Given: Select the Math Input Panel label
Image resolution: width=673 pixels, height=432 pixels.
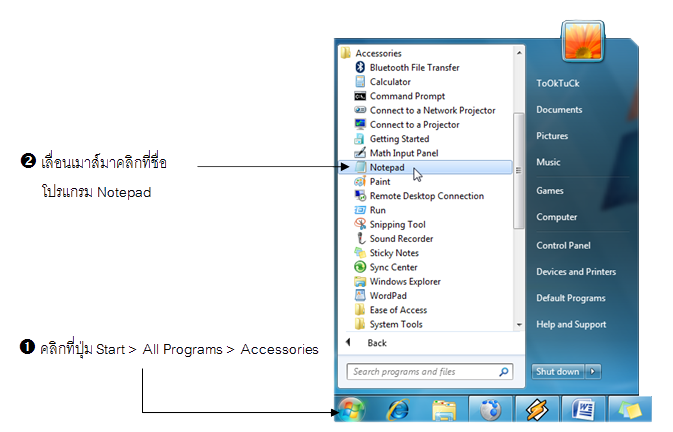Looking at the screenshot, I should coord(404,153).
